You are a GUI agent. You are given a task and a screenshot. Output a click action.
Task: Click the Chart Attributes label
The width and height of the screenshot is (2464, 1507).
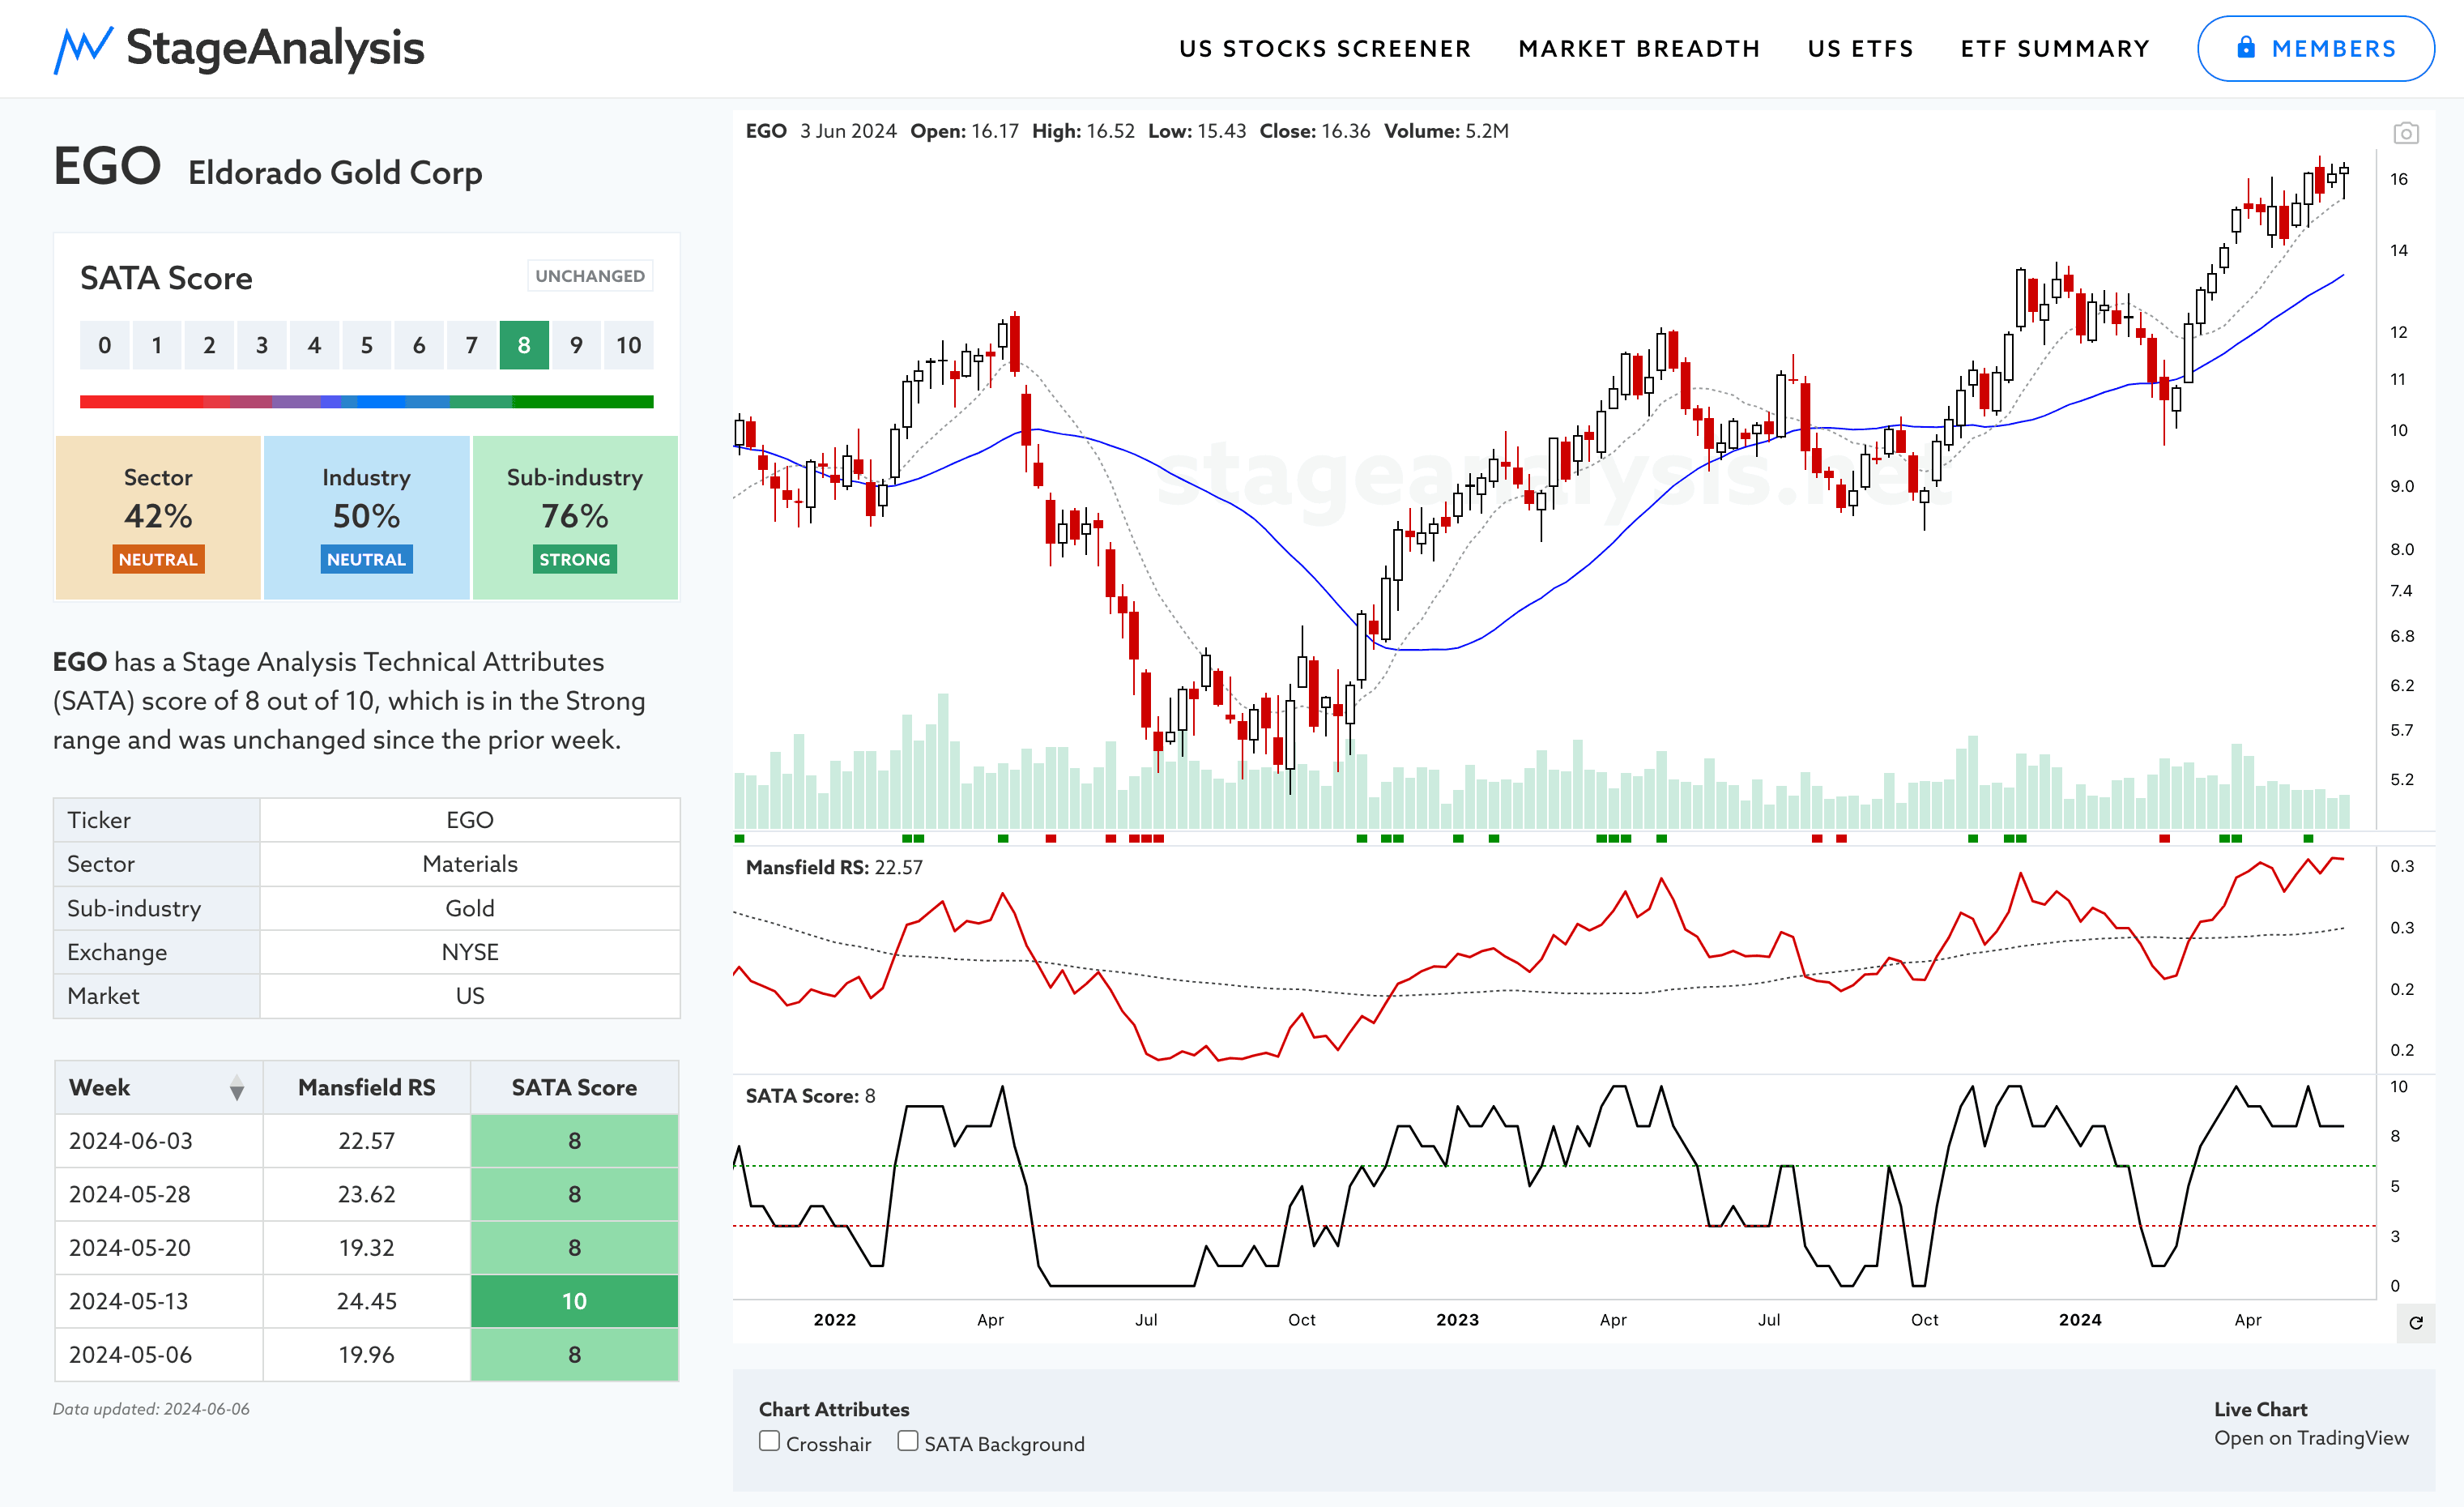(x=834, y=1409)
